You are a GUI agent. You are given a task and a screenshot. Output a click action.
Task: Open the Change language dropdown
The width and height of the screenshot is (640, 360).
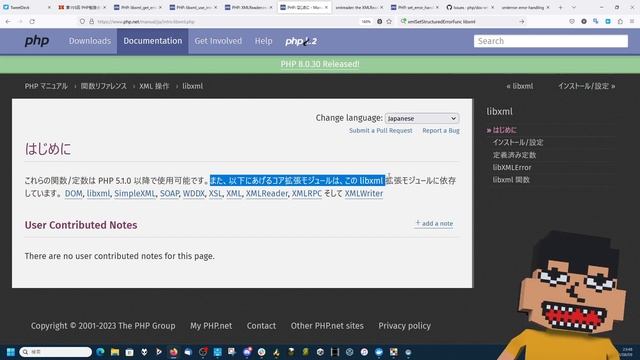tap(422, 118)
